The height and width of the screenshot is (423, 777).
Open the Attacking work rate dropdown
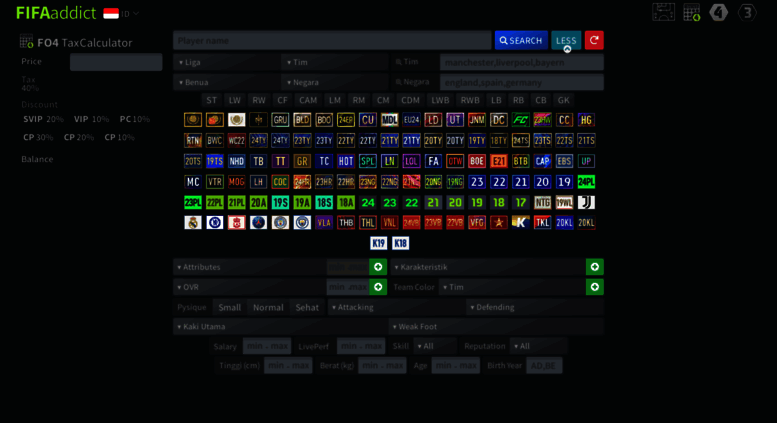click(x=396, y=307)
